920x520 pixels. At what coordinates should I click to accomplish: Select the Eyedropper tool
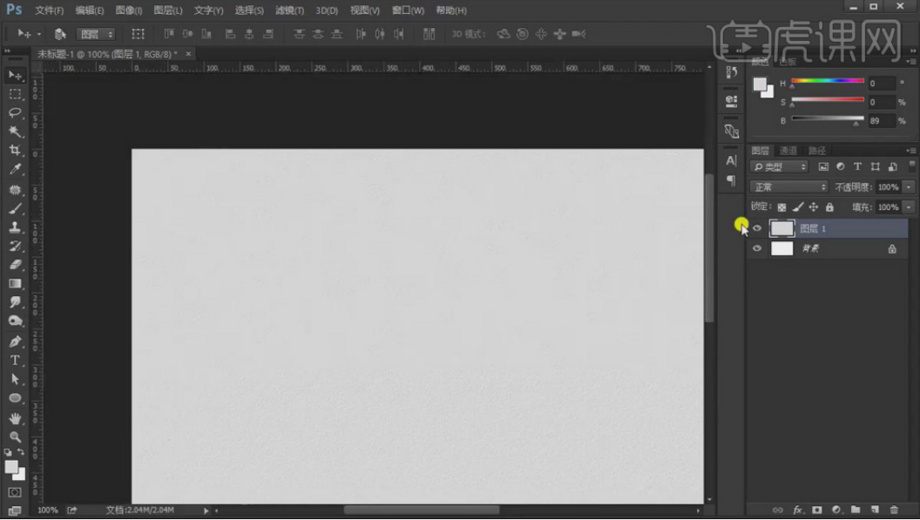coord(15,170)
